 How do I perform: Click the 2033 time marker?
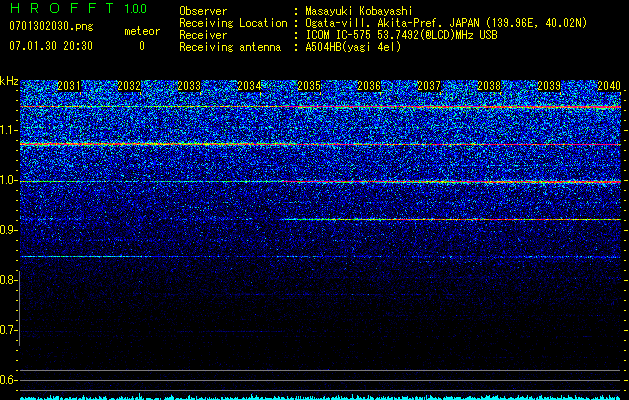[x=189, y=86]
